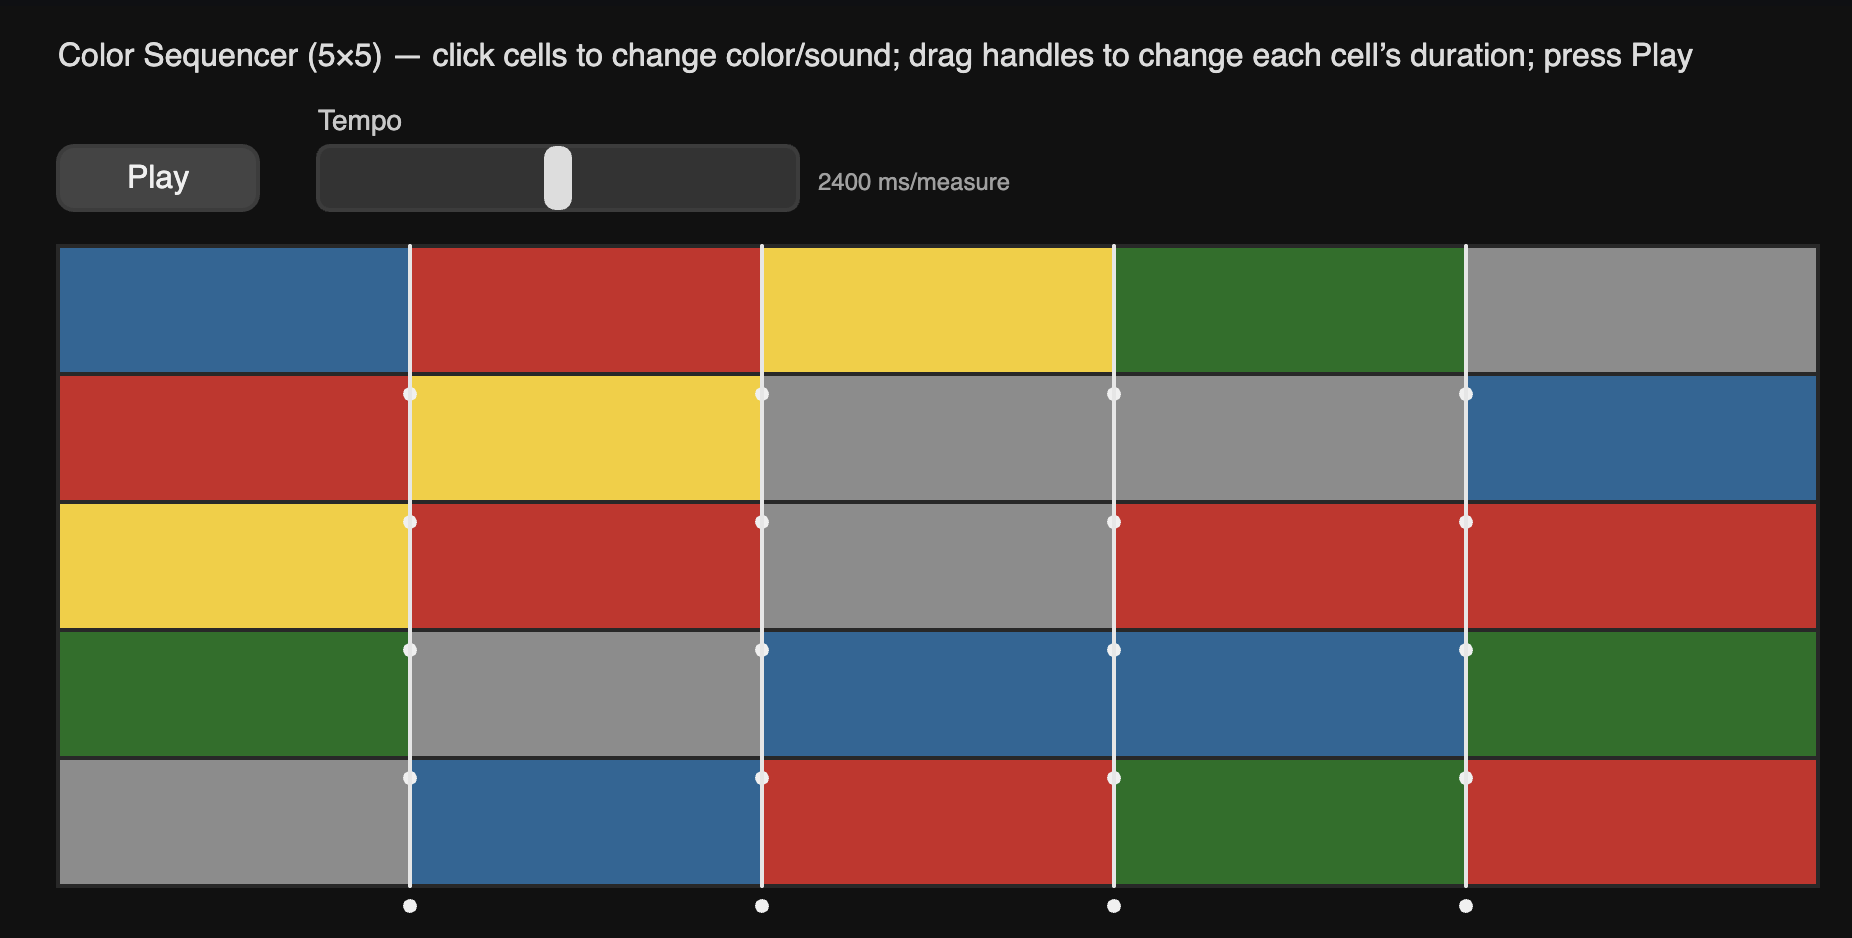Select the yellow cell in the second row

tap(585, 438)
